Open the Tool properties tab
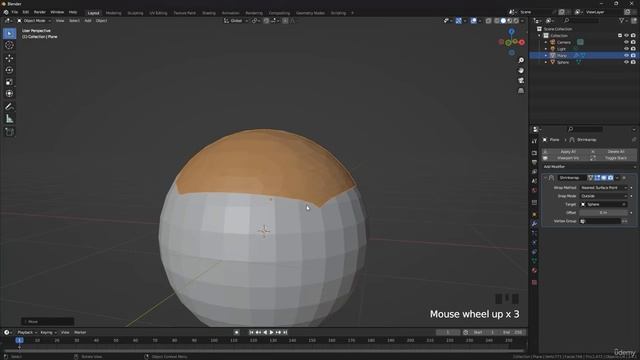Viewport: 640px width, 360px height. pyautogui.click(x=534, y=141)
